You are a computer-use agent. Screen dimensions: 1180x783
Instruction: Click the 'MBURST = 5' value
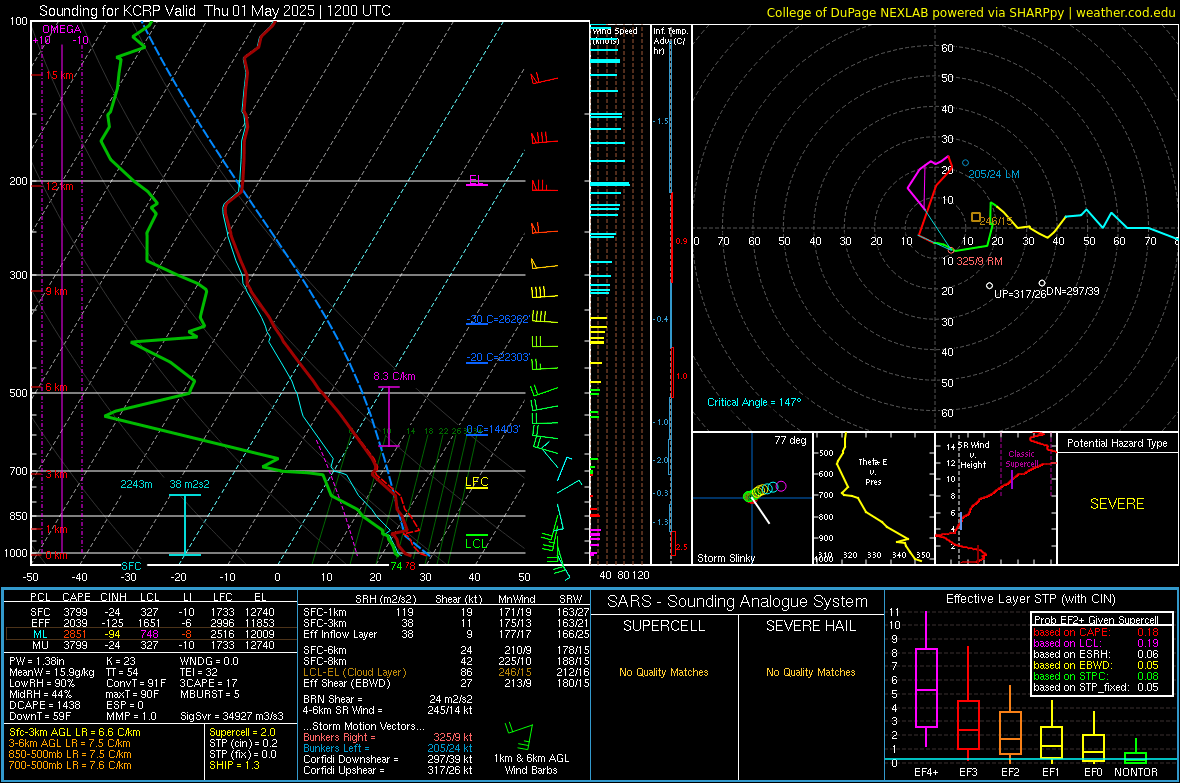pos(210,694)
